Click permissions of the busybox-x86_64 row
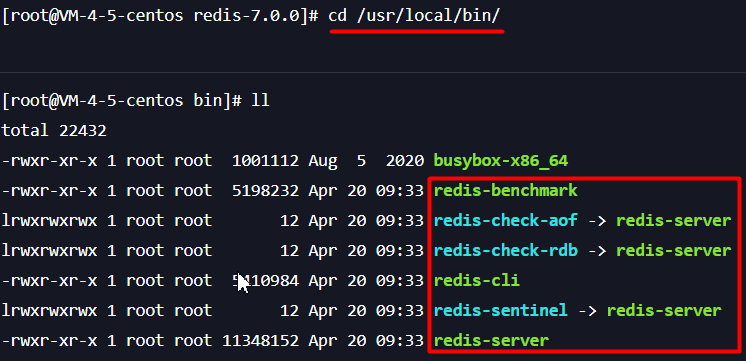 pos(49,161)
